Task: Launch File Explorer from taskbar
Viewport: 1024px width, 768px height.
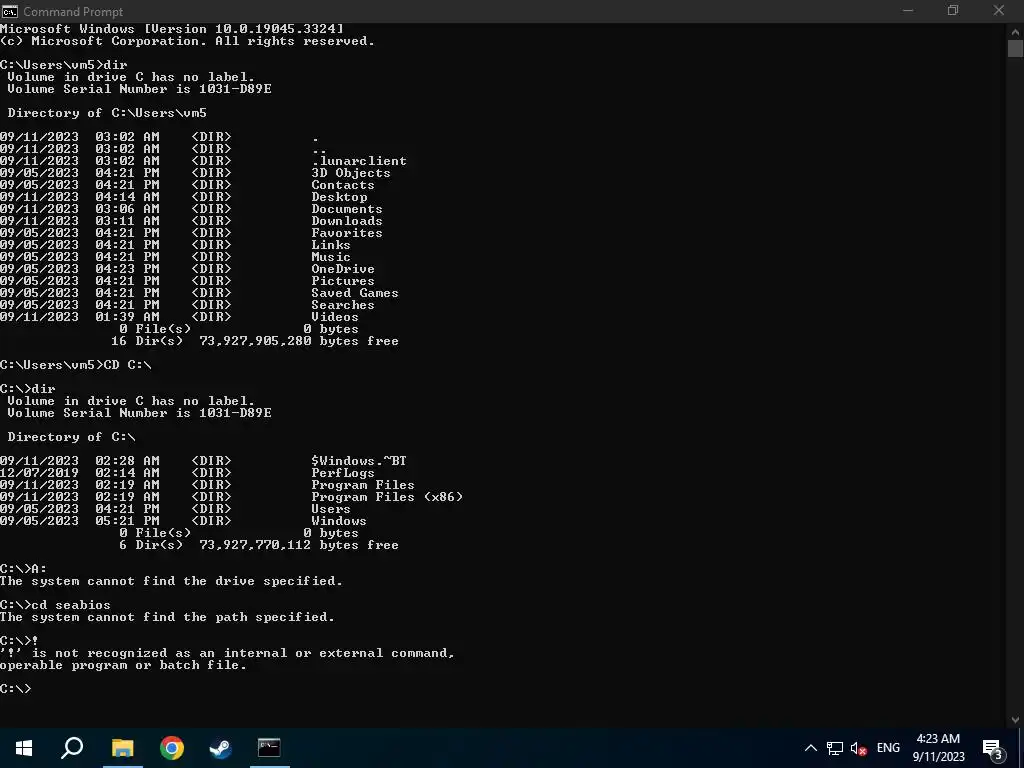Action: 122,748
